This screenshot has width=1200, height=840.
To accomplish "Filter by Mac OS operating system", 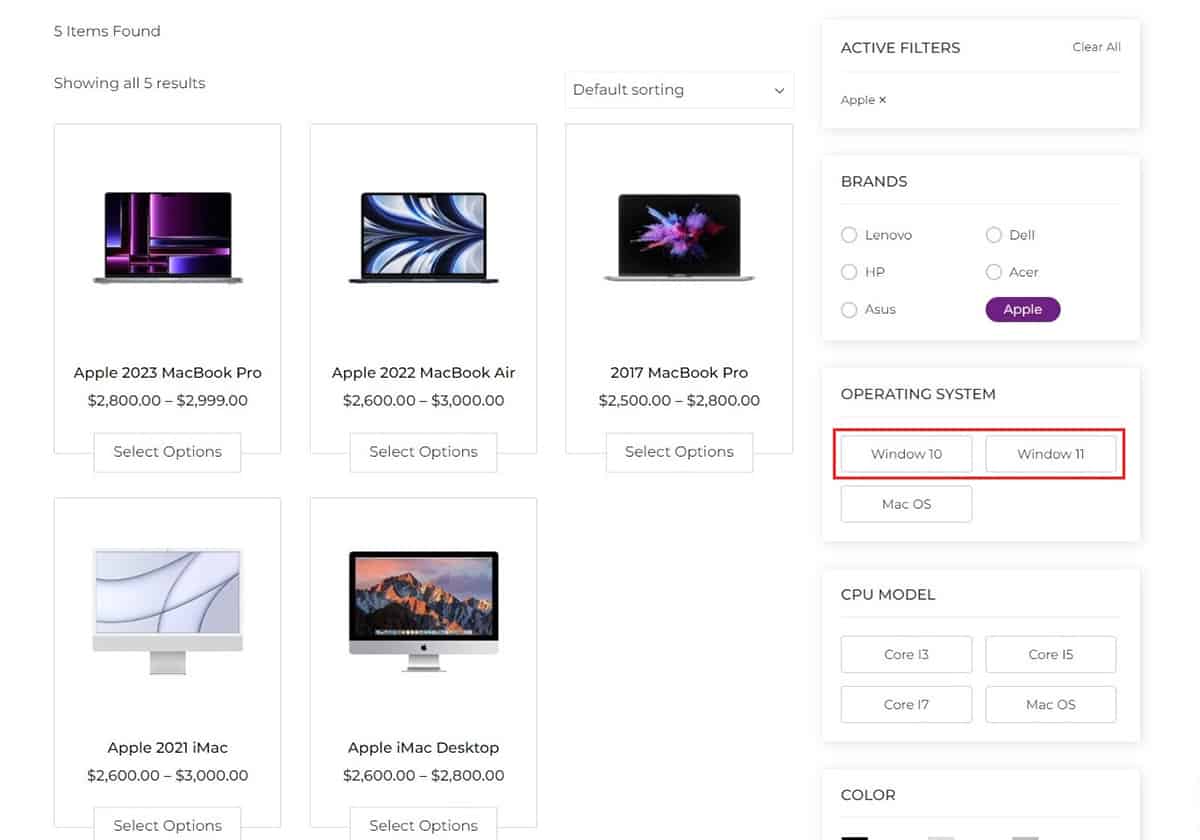I will (906, 504).
